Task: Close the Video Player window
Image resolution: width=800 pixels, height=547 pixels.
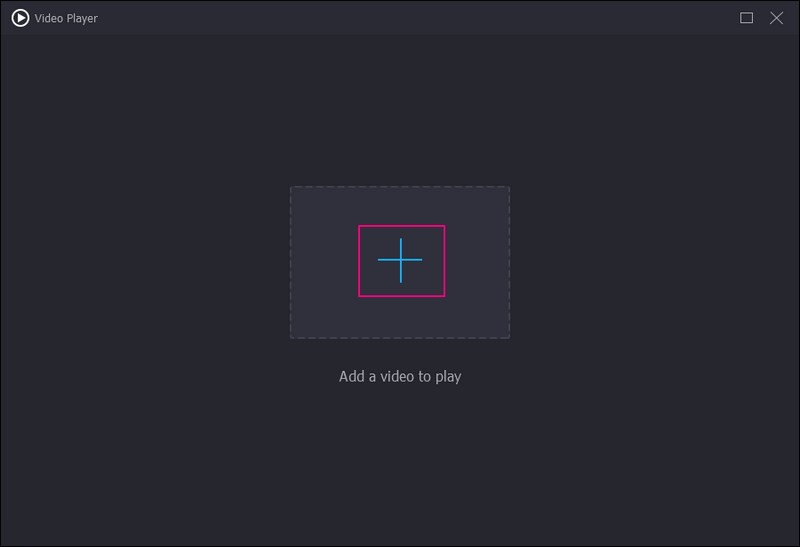Action: pyautogui.click(x=776, y=18)
